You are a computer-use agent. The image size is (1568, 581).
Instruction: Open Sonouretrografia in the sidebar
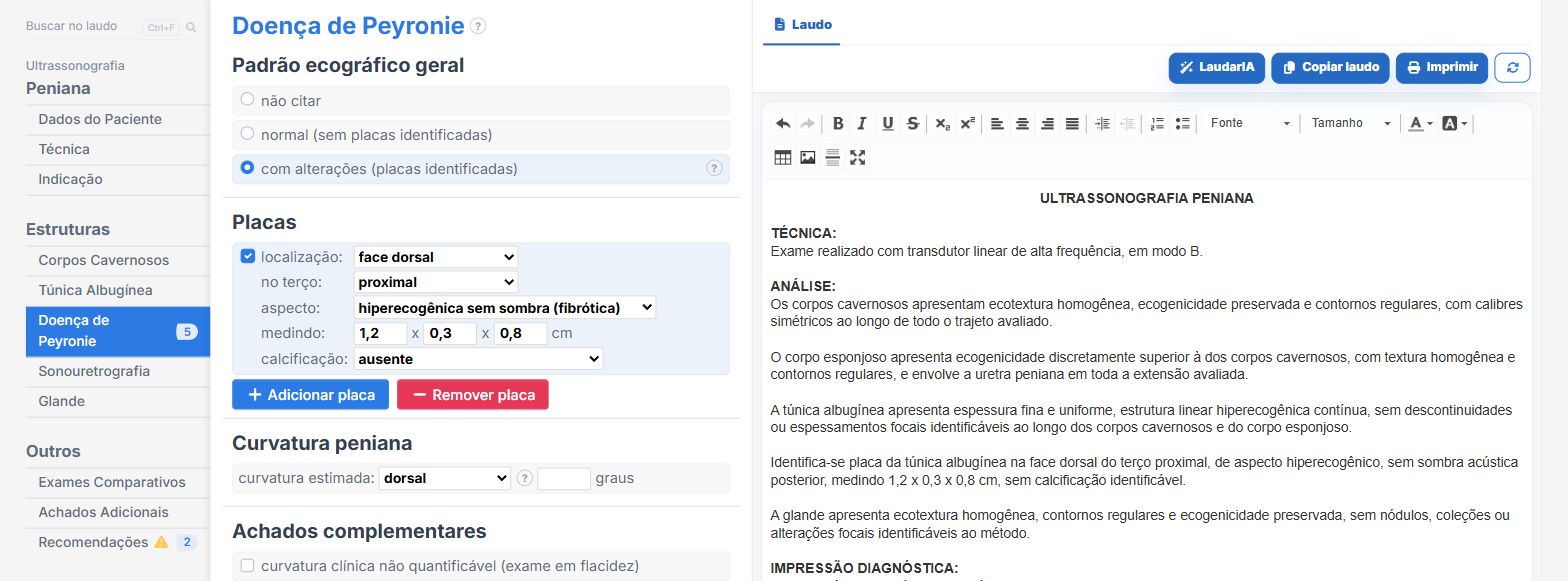(x=94, y=371)
